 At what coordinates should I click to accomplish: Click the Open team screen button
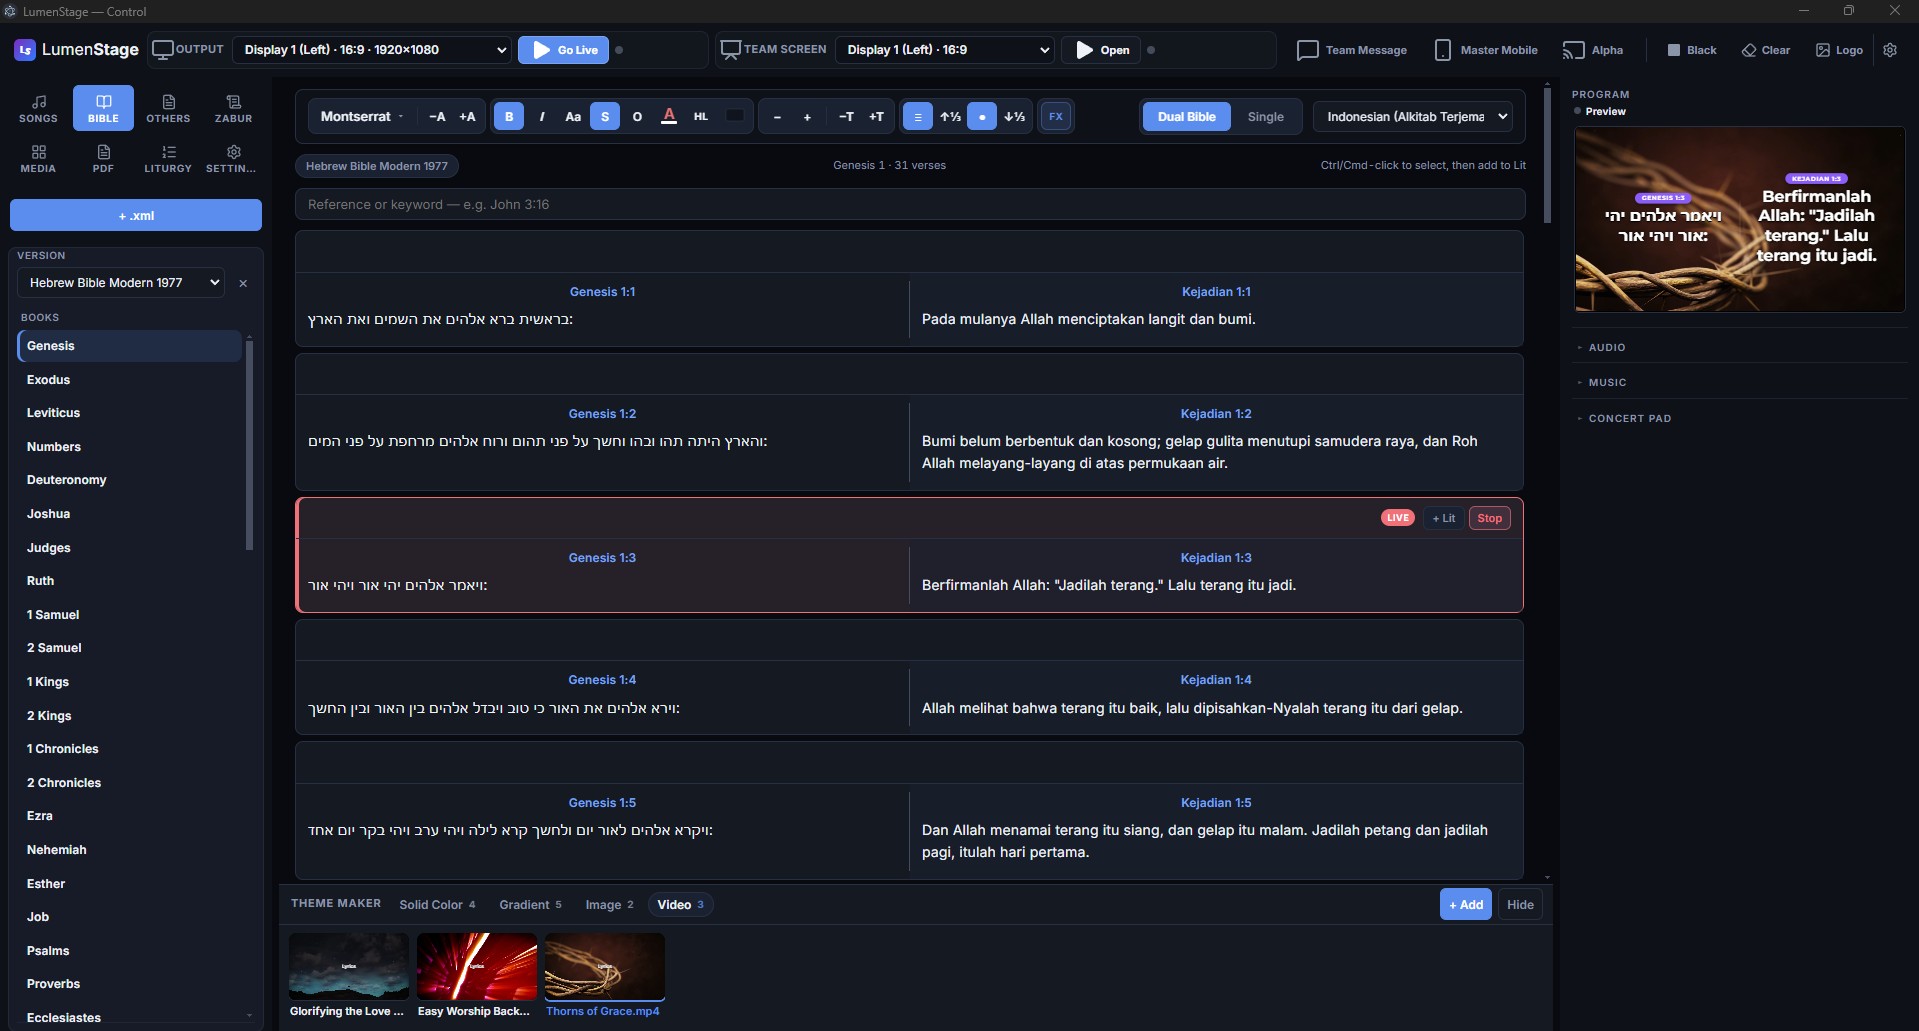tap(1101, 50)
